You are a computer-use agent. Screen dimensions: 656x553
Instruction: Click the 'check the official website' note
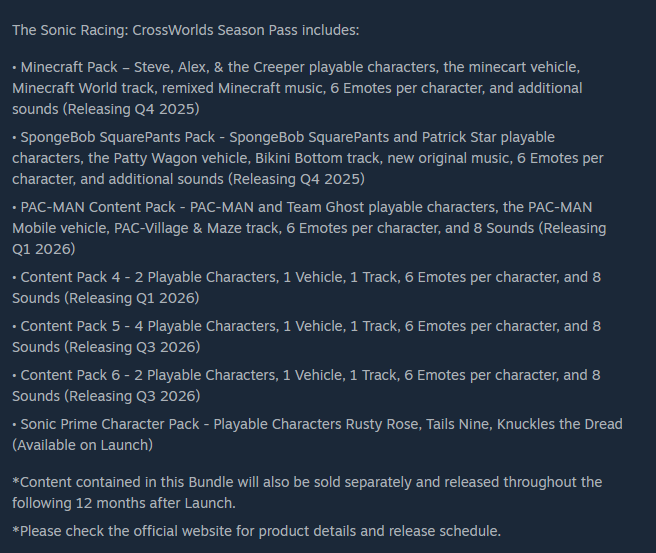[x=256, y=531]
